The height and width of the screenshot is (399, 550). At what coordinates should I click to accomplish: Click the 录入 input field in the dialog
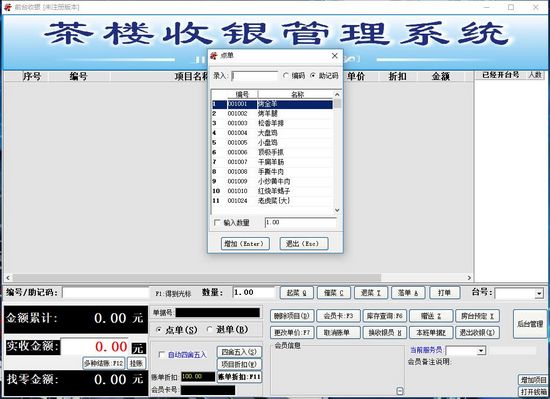click(x=255, y=76)
